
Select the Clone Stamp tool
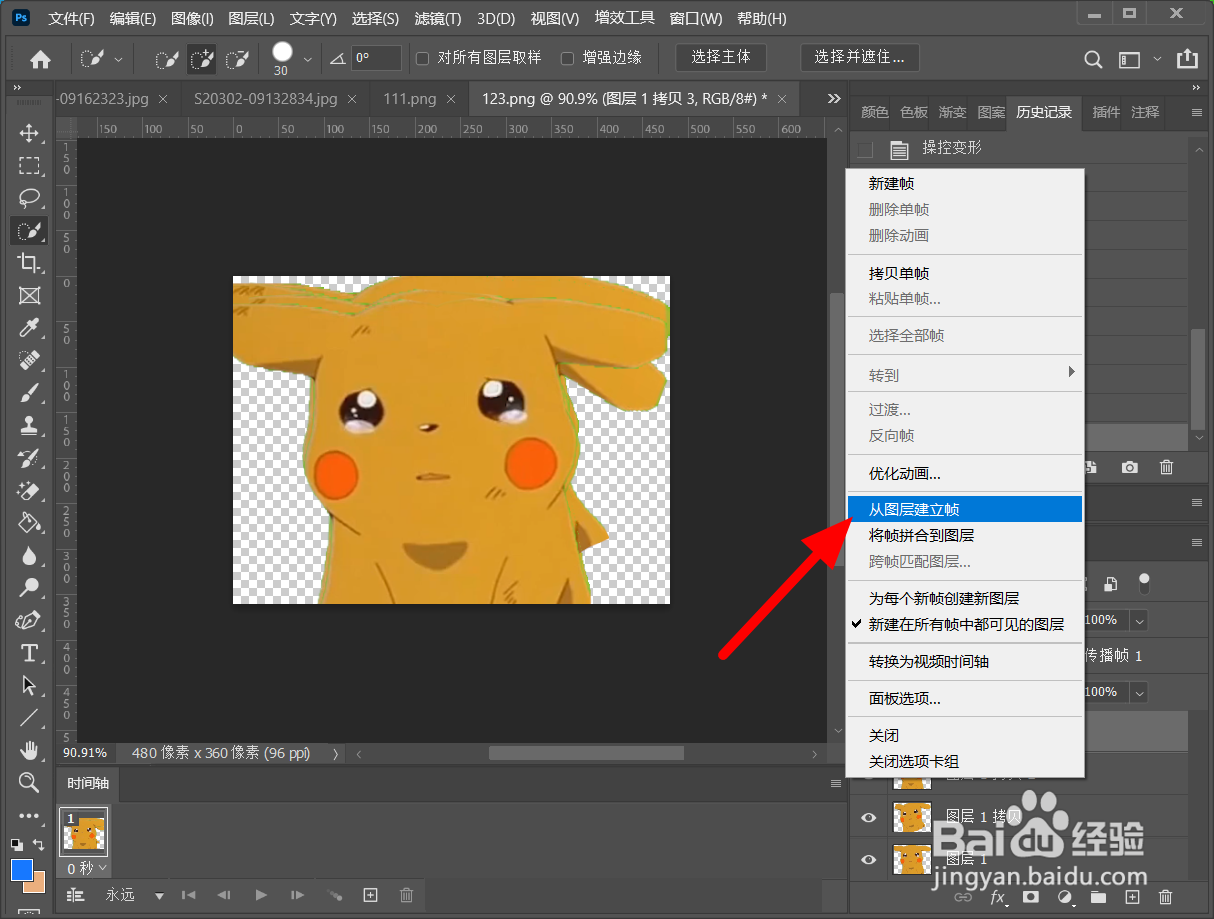click(29, 425)
